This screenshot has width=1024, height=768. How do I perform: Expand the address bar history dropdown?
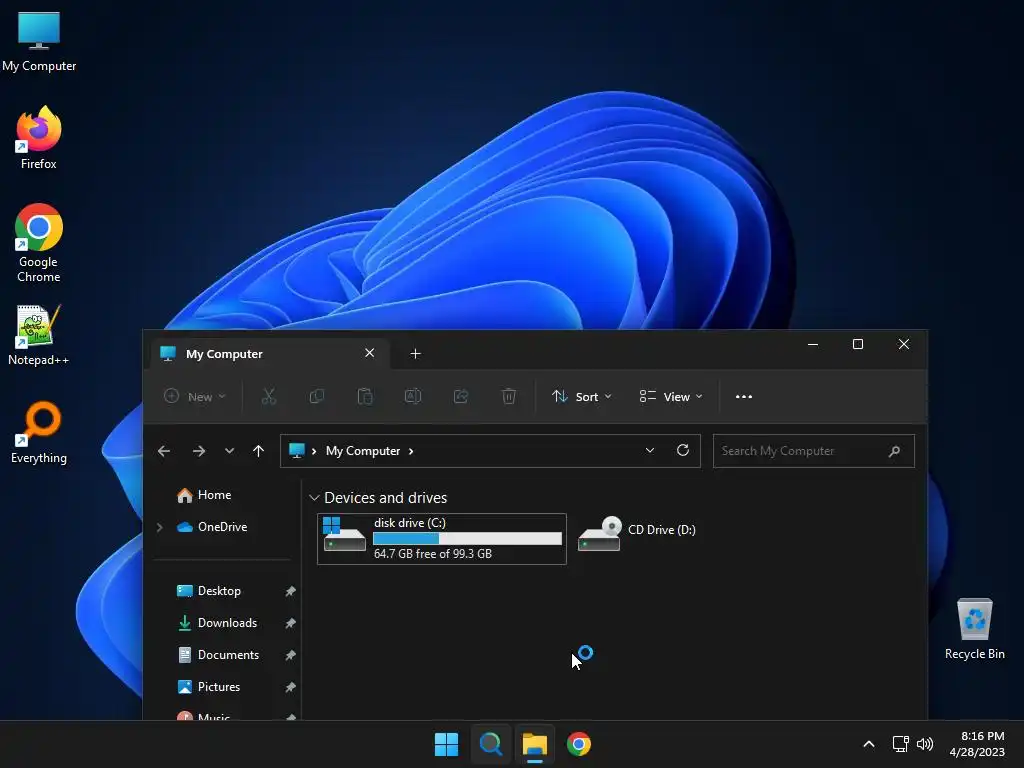650,450
